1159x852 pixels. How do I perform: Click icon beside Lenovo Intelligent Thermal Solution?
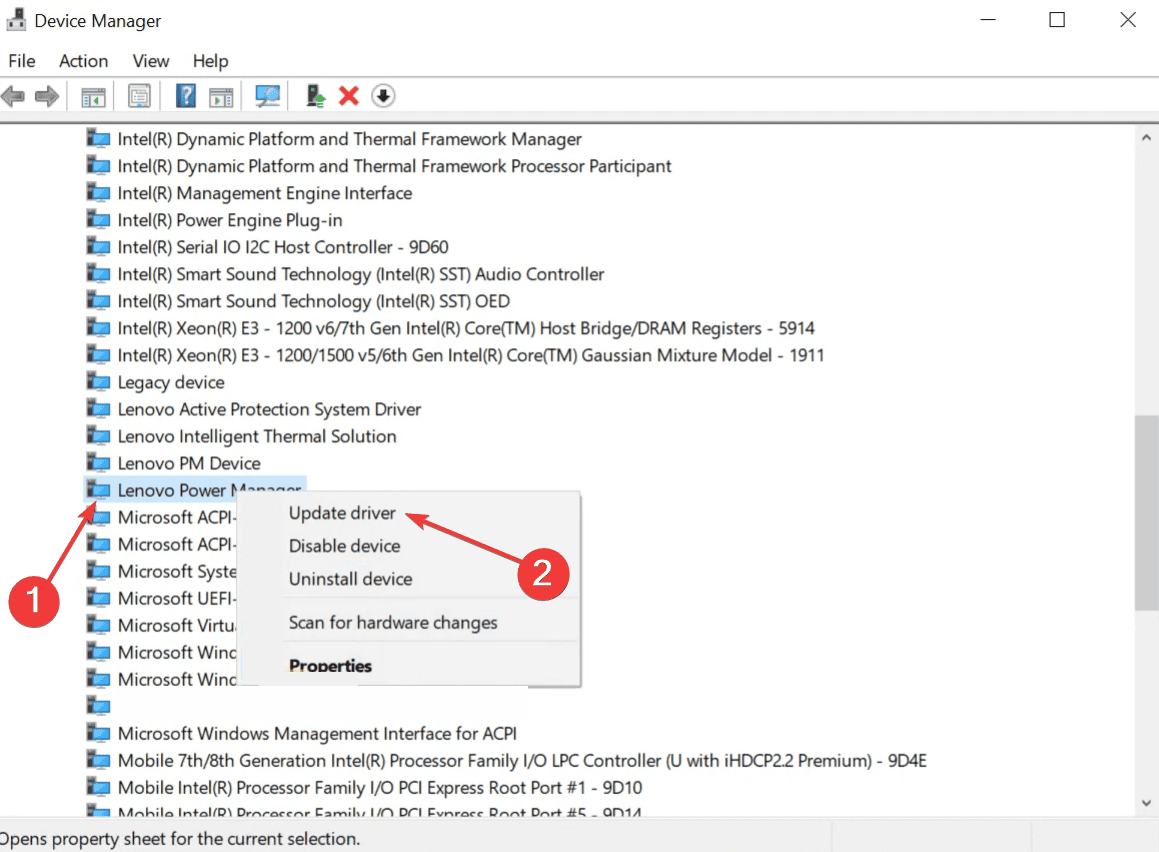click(98, 436)
